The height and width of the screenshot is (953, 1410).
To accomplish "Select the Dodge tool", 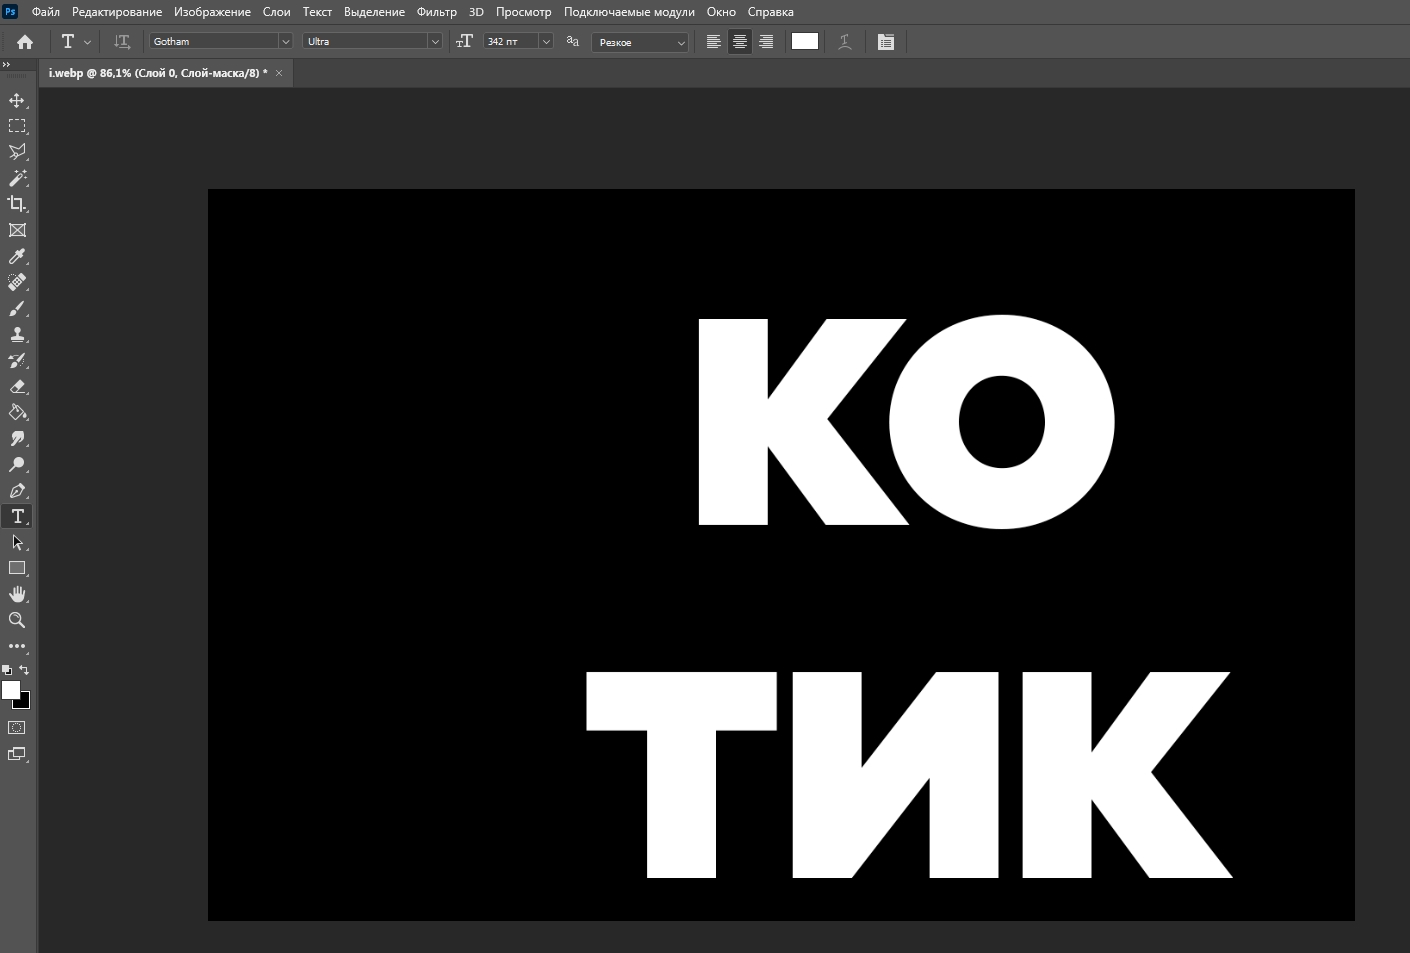I will click(17, 464).
